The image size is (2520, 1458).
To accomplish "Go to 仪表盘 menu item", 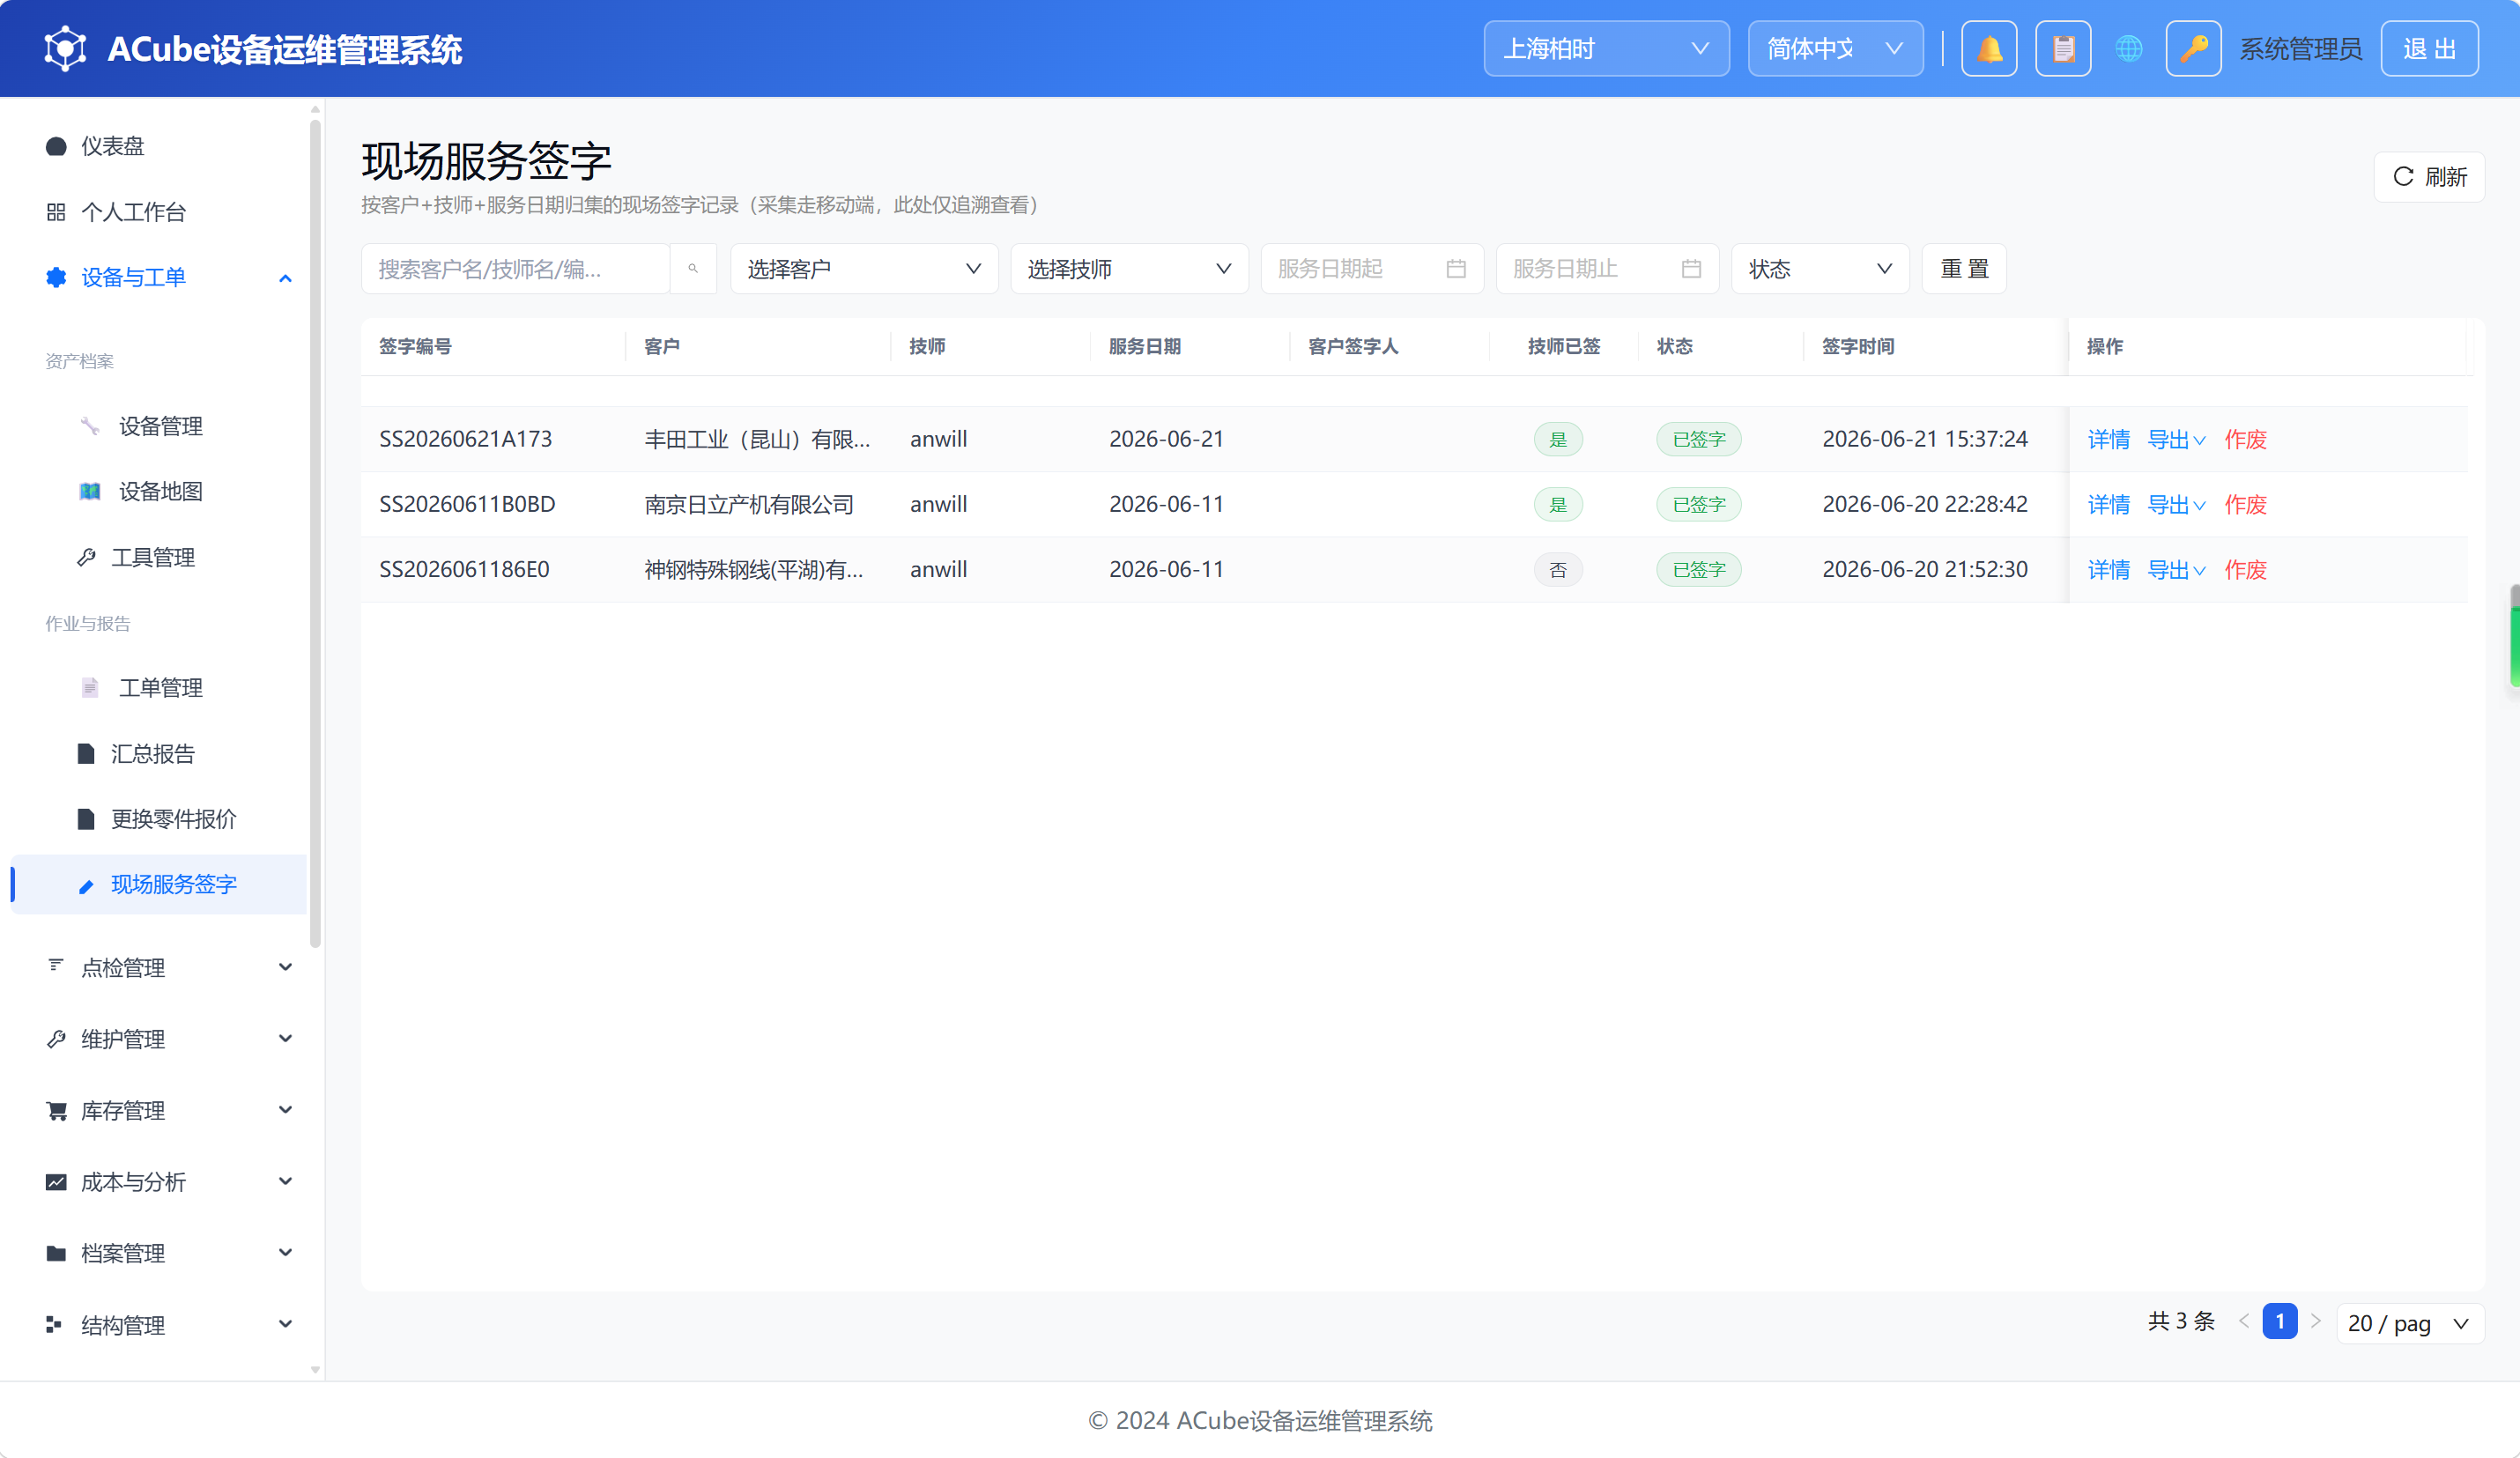I will click(159, 146).
